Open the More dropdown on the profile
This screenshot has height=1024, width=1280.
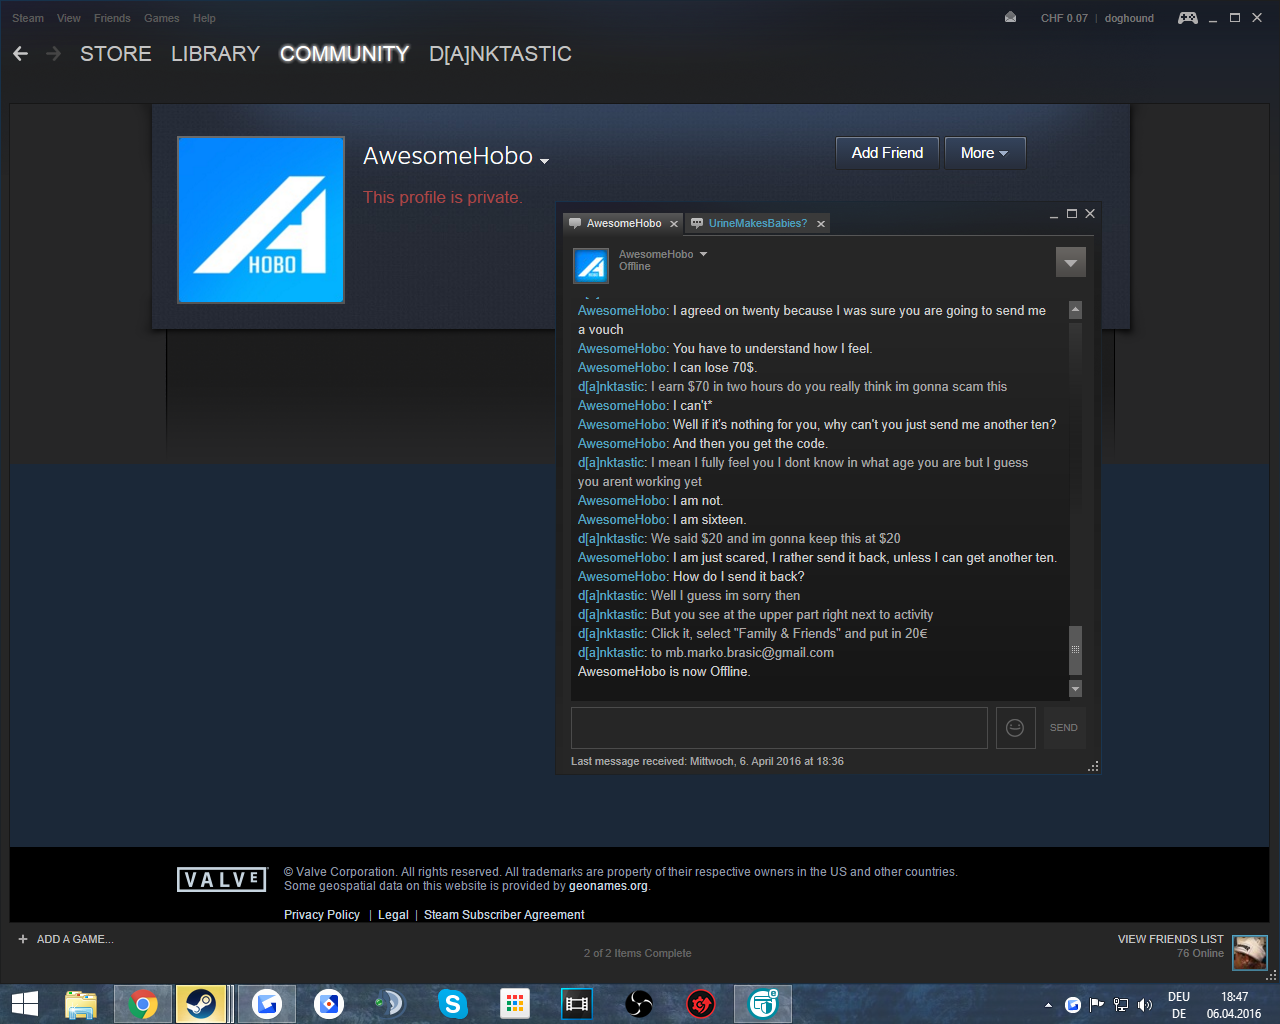[985, 153]
